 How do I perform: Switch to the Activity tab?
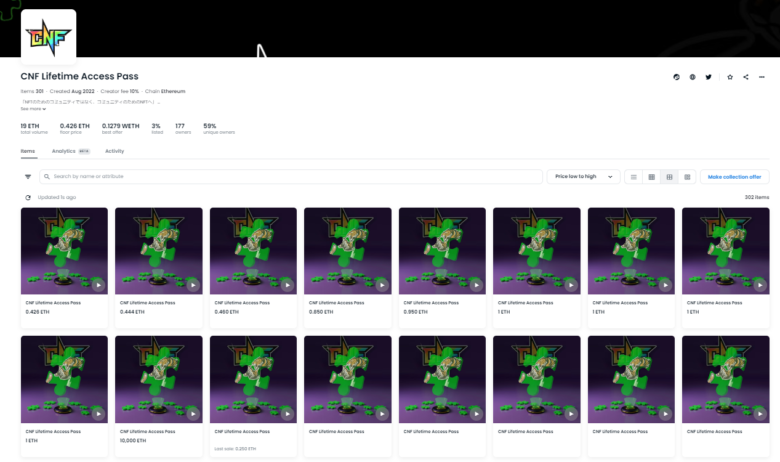point(114,151)
